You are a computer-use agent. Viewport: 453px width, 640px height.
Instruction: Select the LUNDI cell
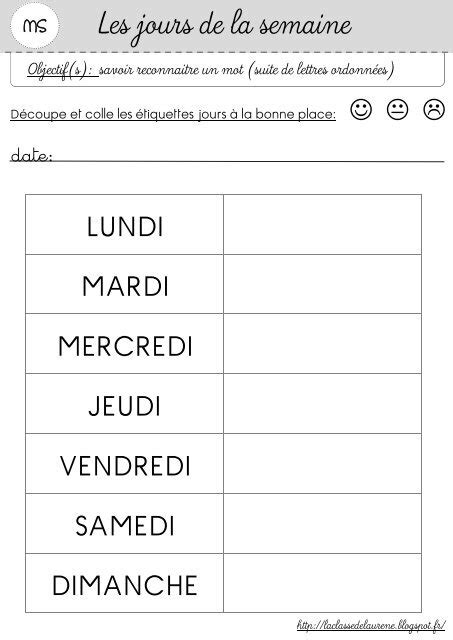pos(124,224)
